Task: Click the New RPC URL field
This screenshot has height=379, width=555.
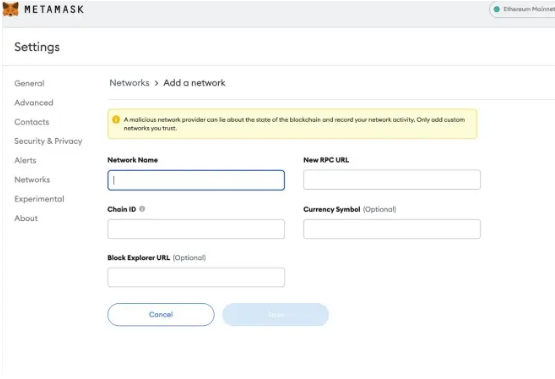Action: pos(392,180)
